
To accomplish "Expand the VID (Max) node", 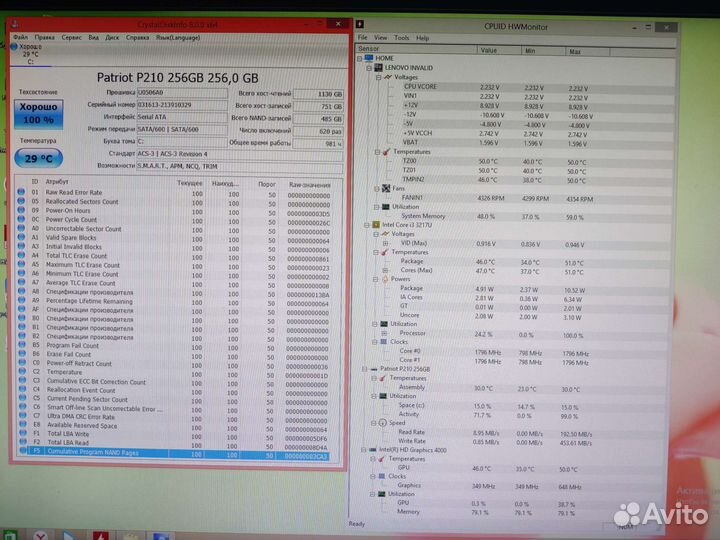I will click(386, 243).
